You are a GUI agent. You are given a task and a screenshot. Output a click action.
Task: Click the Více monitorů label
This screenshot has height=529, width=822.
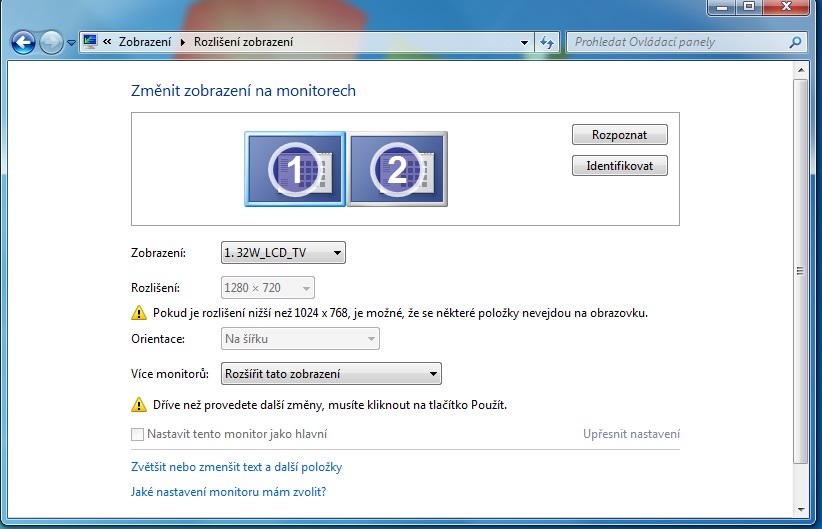pyautogui.click(x=170, y=374)
